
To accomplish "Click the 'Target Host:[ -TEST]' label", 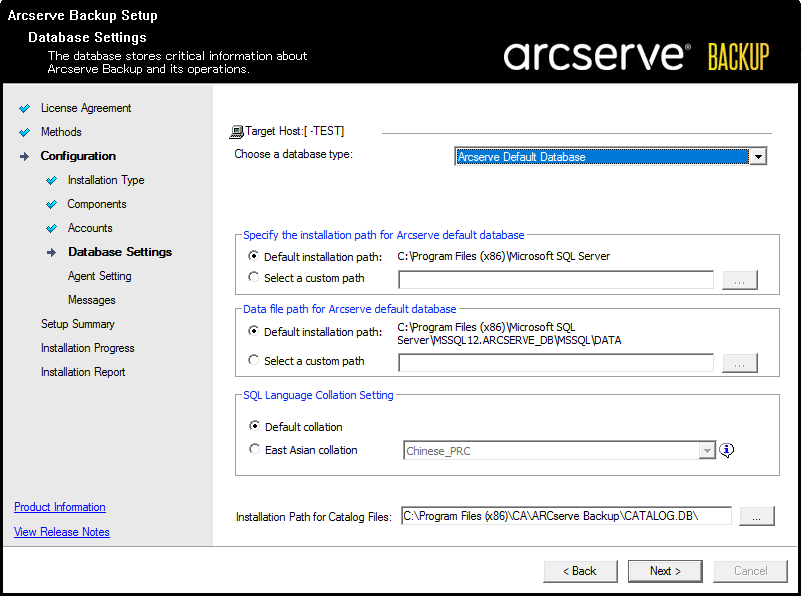I will point(294,131).
